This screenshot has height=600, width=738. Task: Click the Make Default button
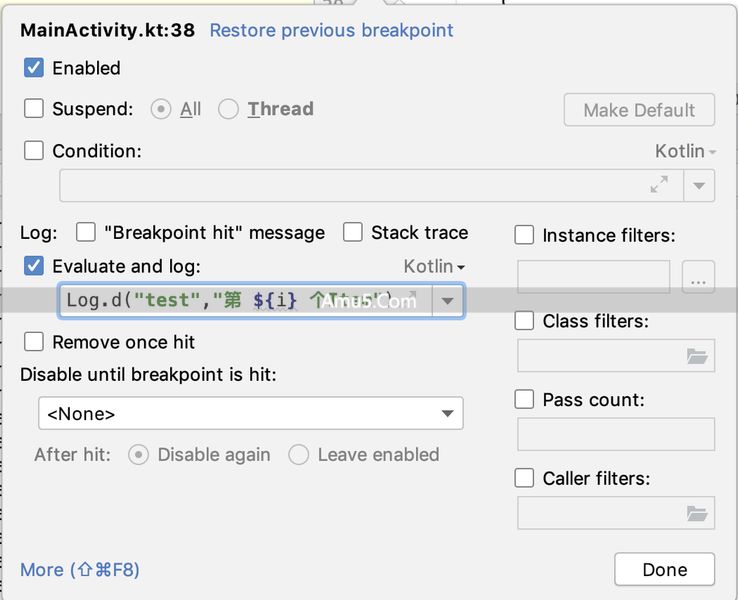tap(639, 110)
